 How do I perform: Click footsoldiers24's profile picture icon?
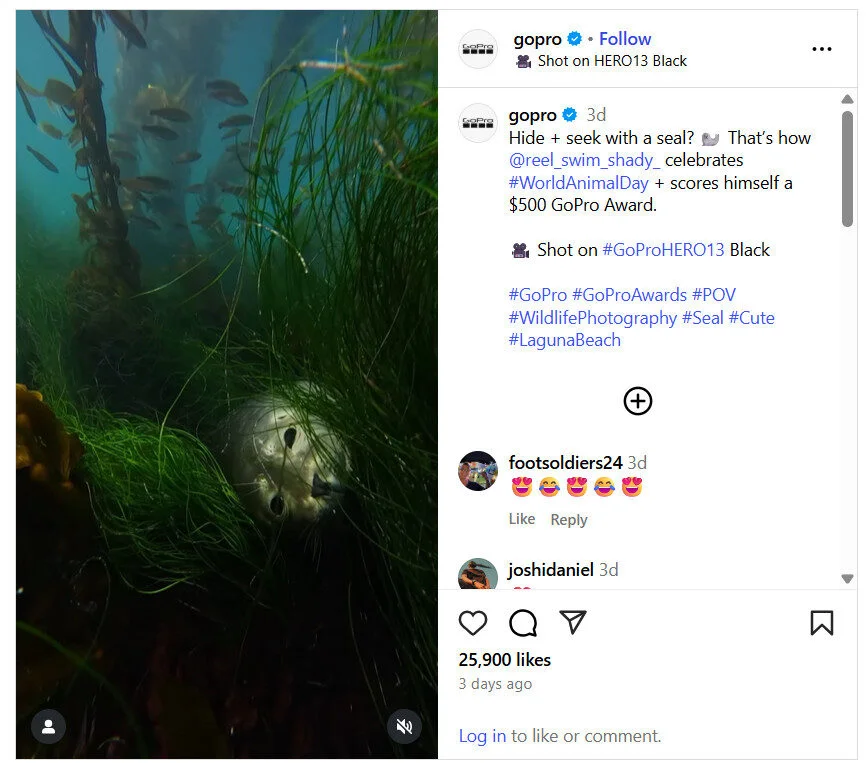(x=477, y=471)
